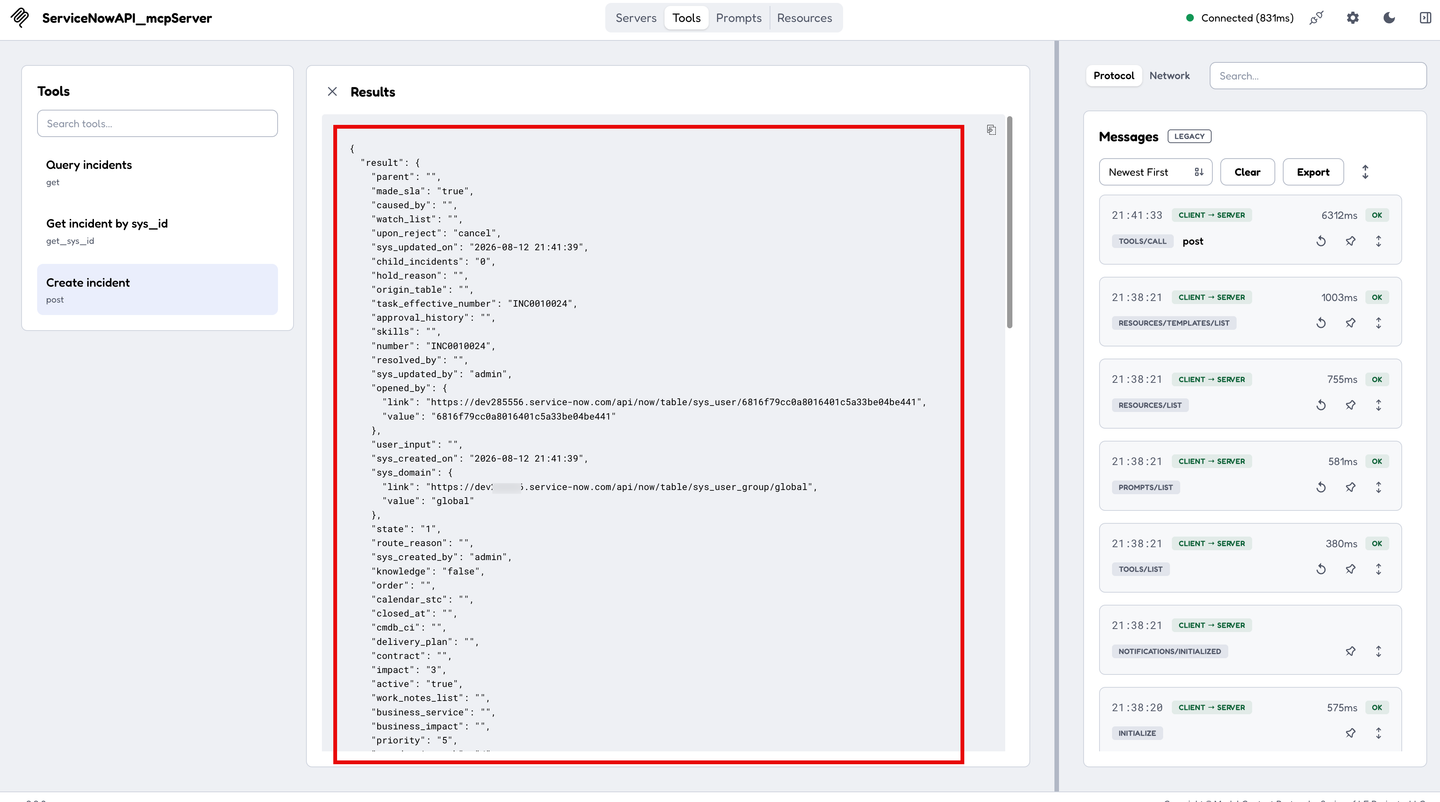Collapse the right side panel icon

[1425, 18]
